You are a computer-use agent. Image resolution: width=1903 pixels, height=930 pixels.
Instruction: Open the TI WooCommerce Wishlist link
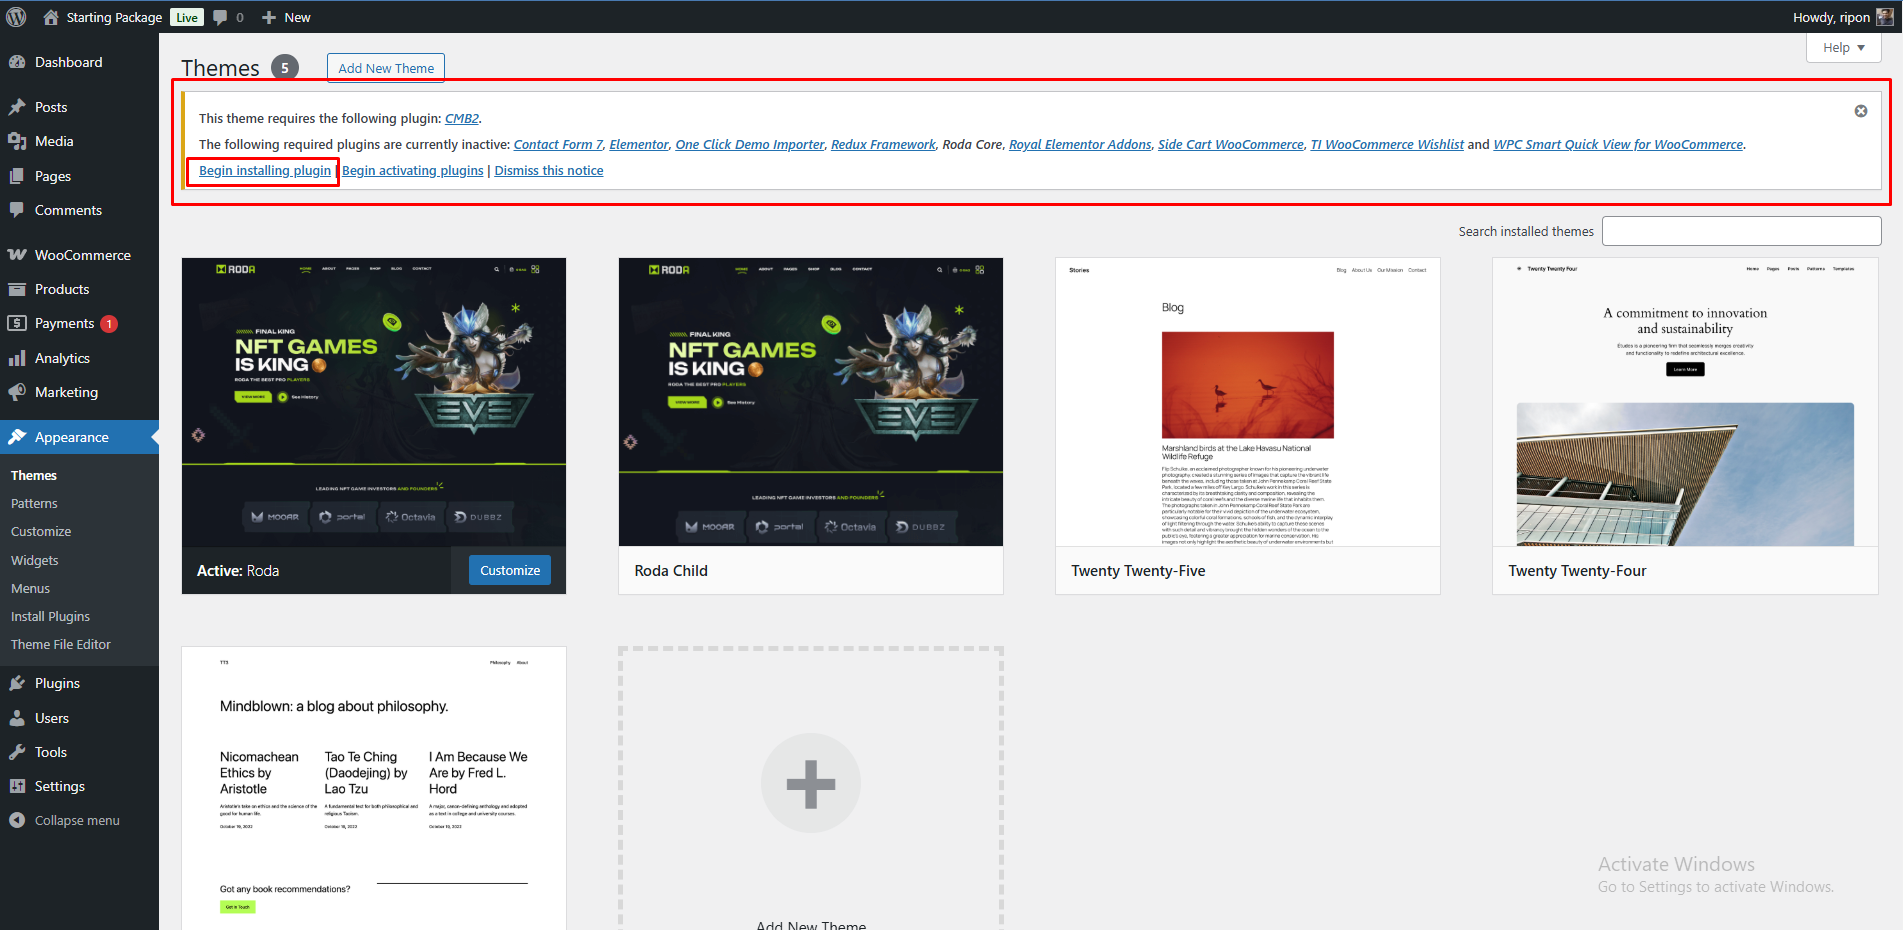[1387, 144]
